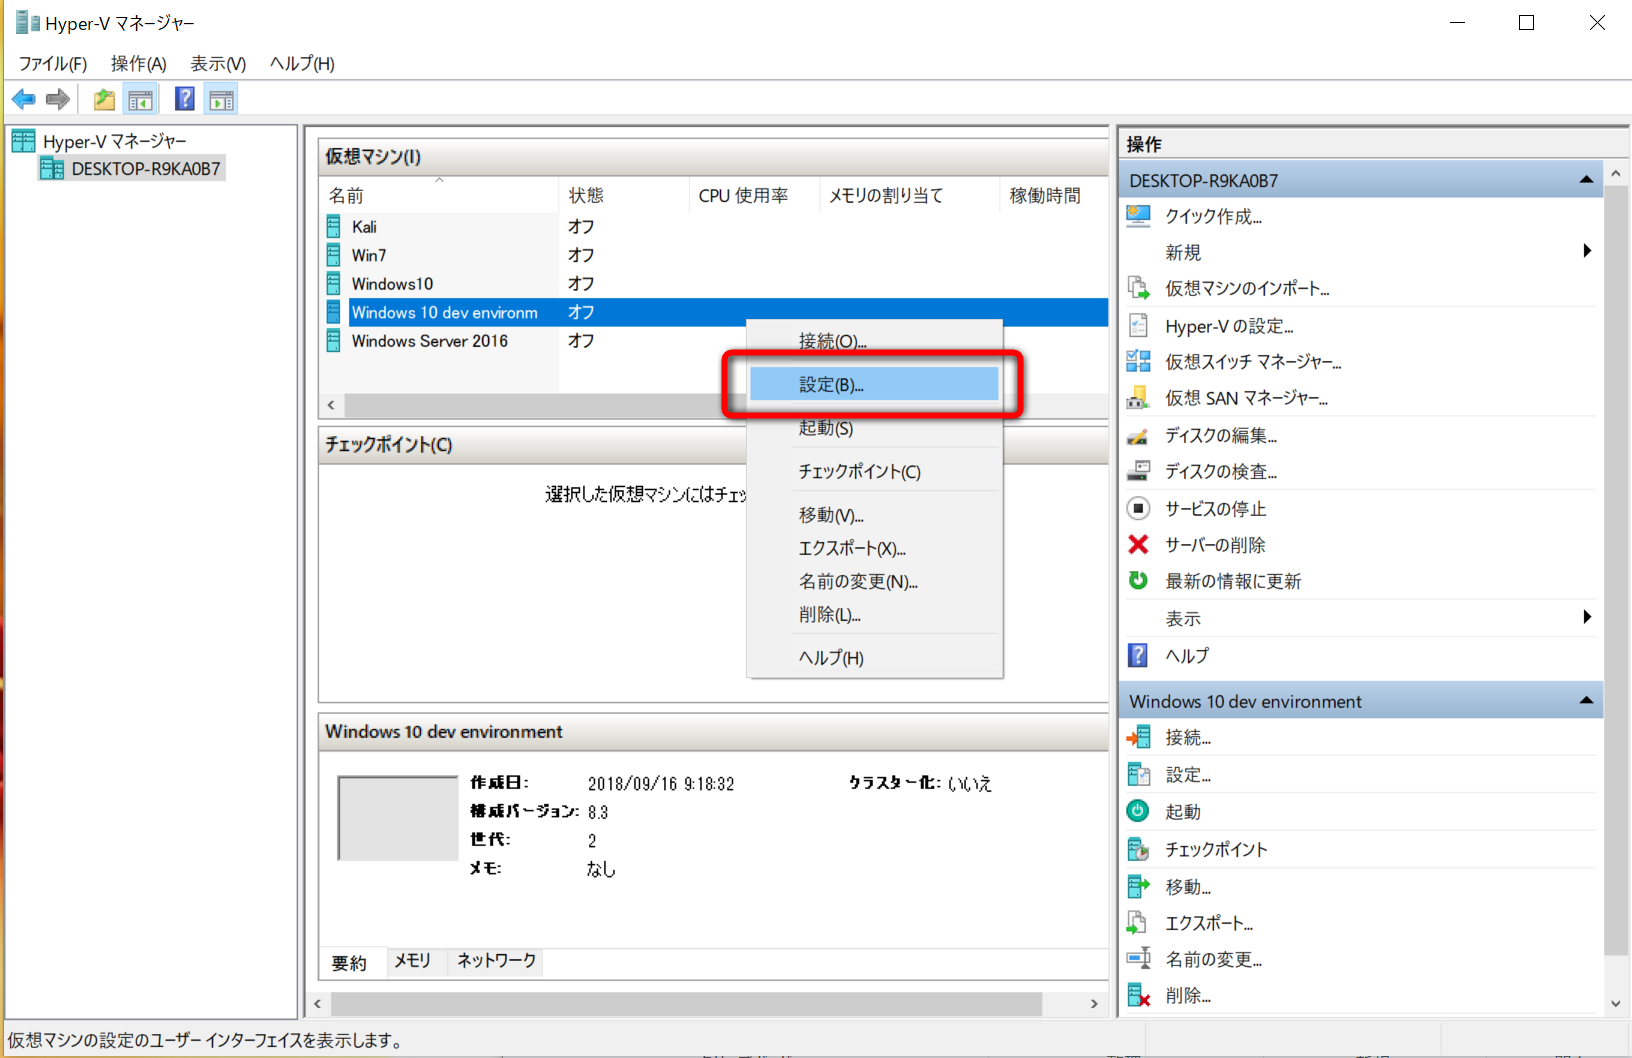Expand the 新規 submenu arrow
1632x1058 pixels.
(x=1586, y=252)
